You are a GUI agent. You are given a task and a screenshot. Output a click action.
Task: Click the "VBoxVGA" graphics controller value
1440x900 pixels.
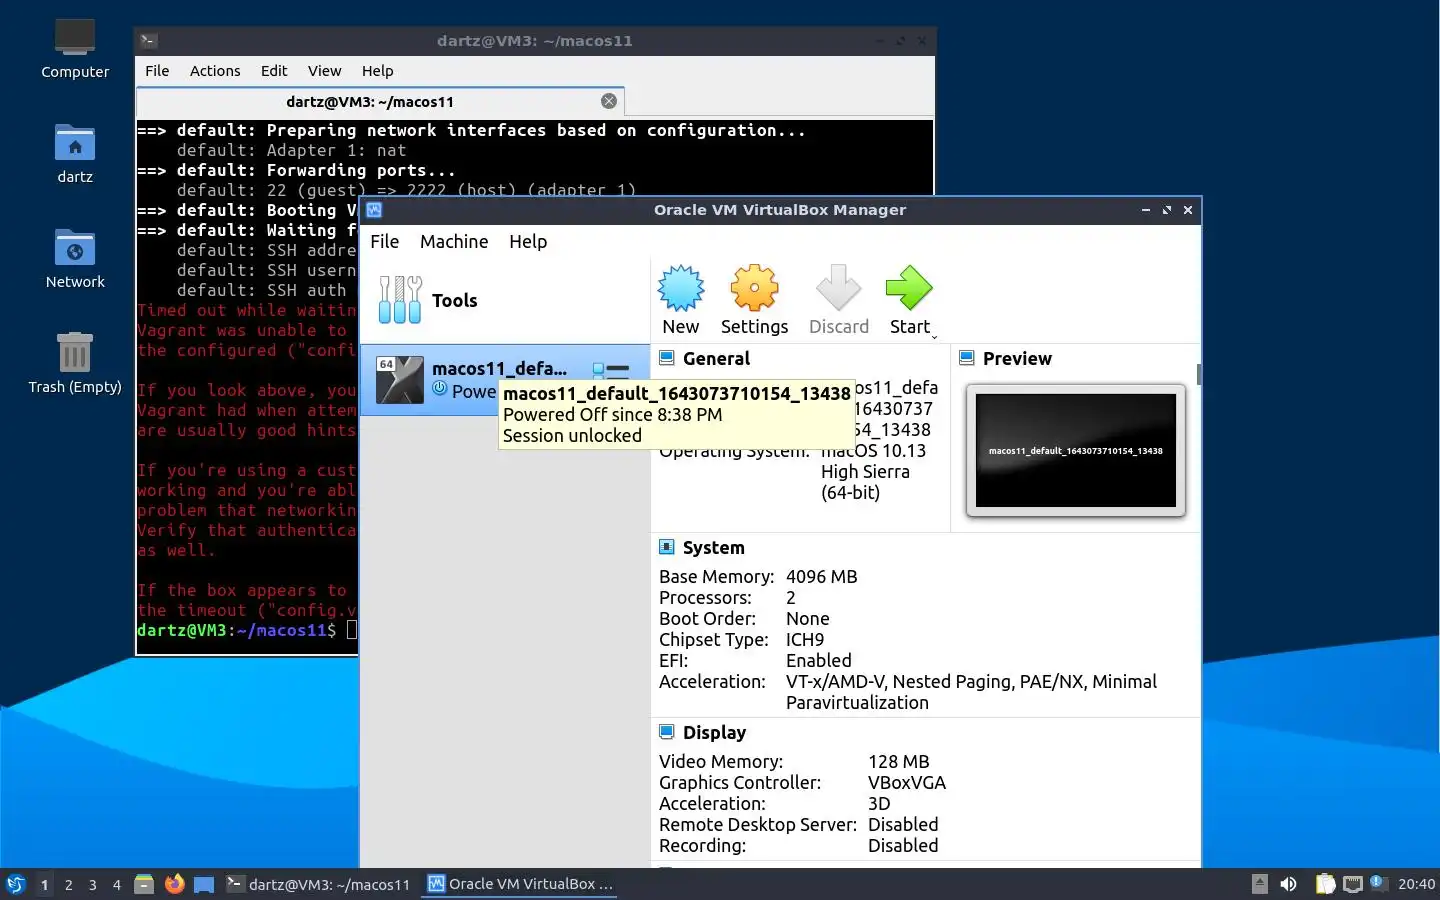coord(907,783)
